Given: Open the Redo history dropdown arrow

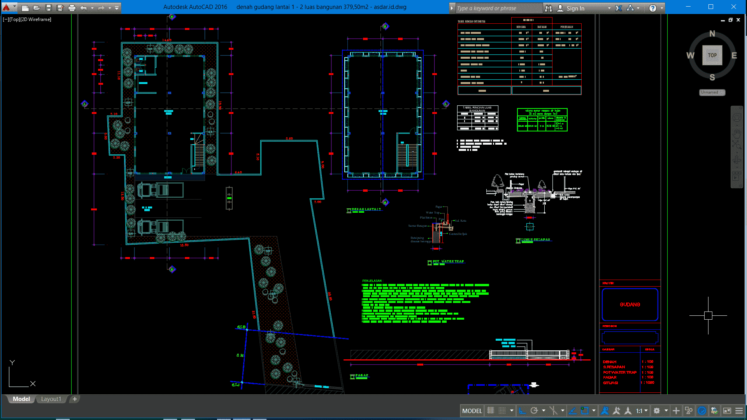Looking at the screenshot, I should tap(109, 8).
